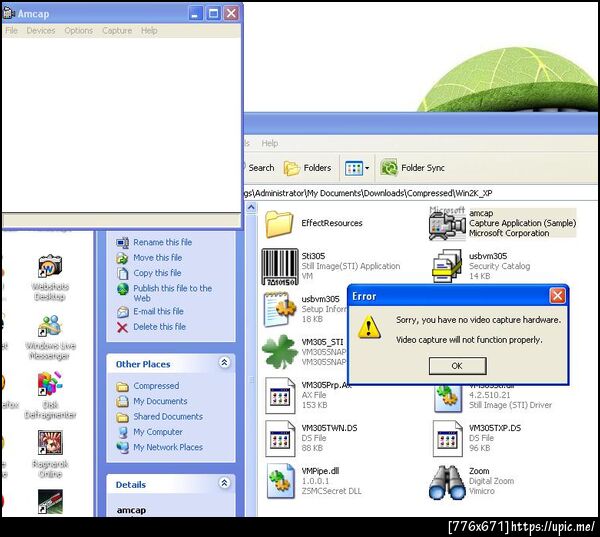The image size is (600, 537).
Task: Click the Rename this file icon
Action: (122, 243)
